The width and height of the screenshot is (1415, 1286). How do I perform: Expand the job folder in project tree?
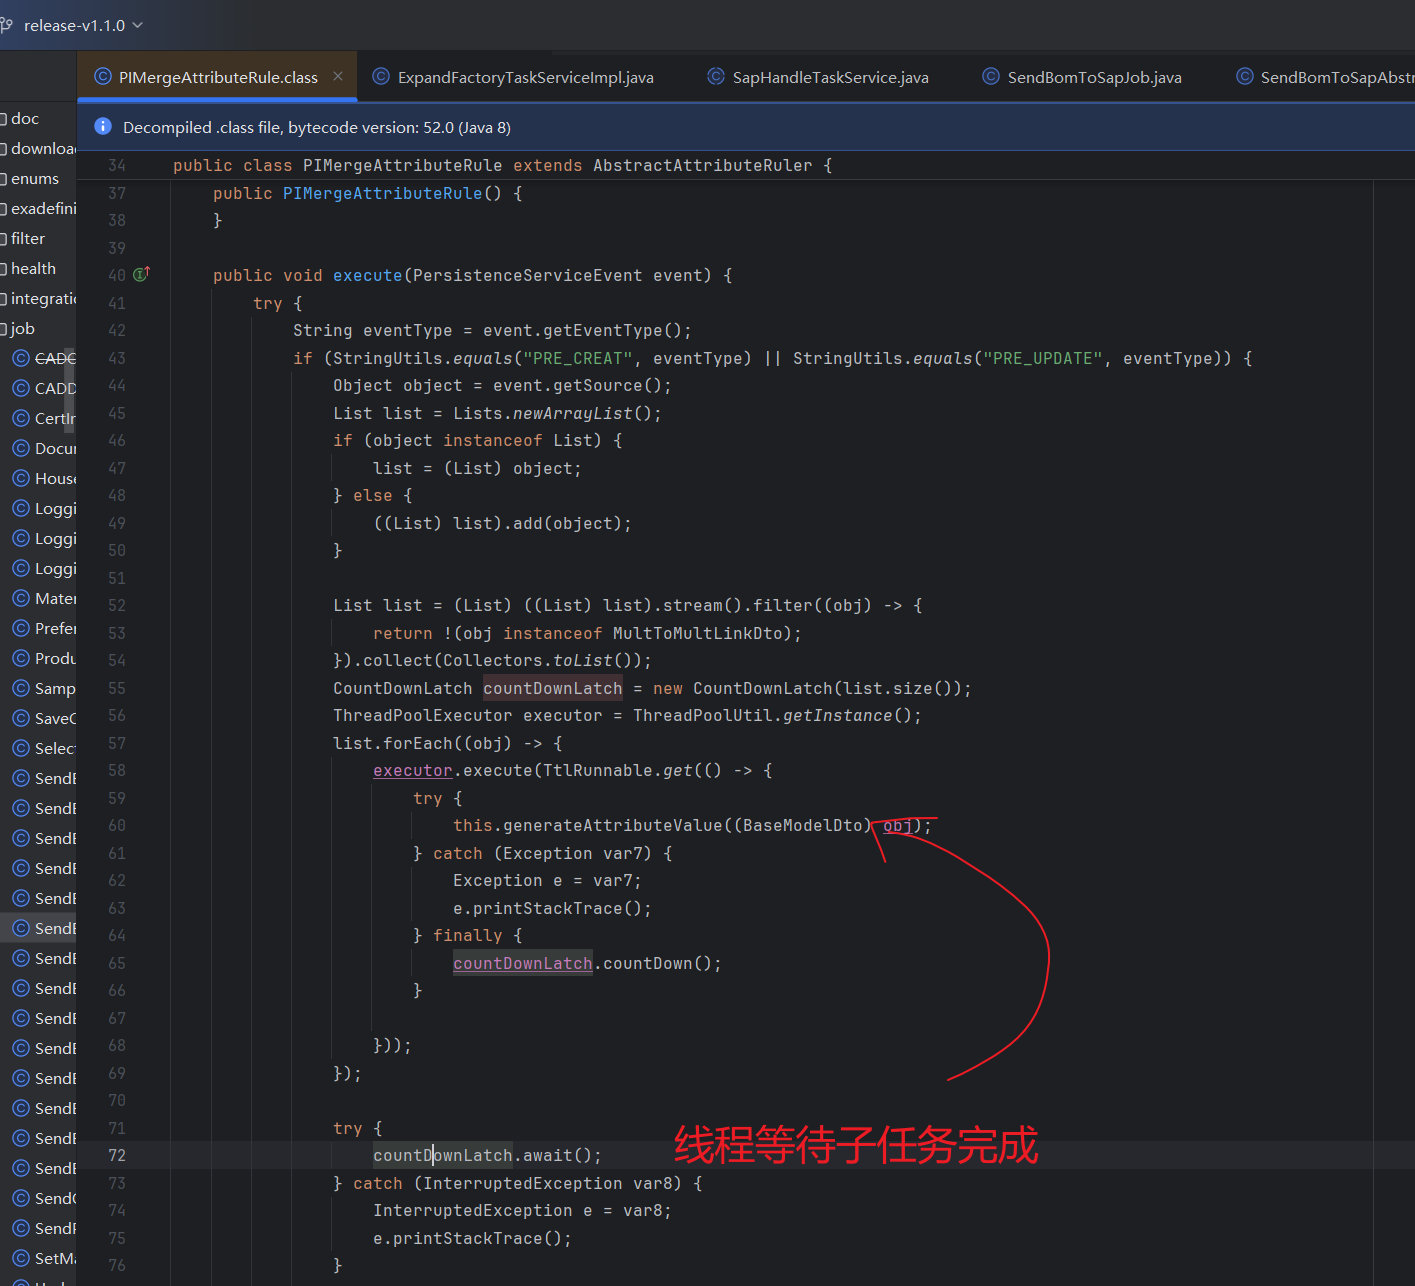point(22,328)
